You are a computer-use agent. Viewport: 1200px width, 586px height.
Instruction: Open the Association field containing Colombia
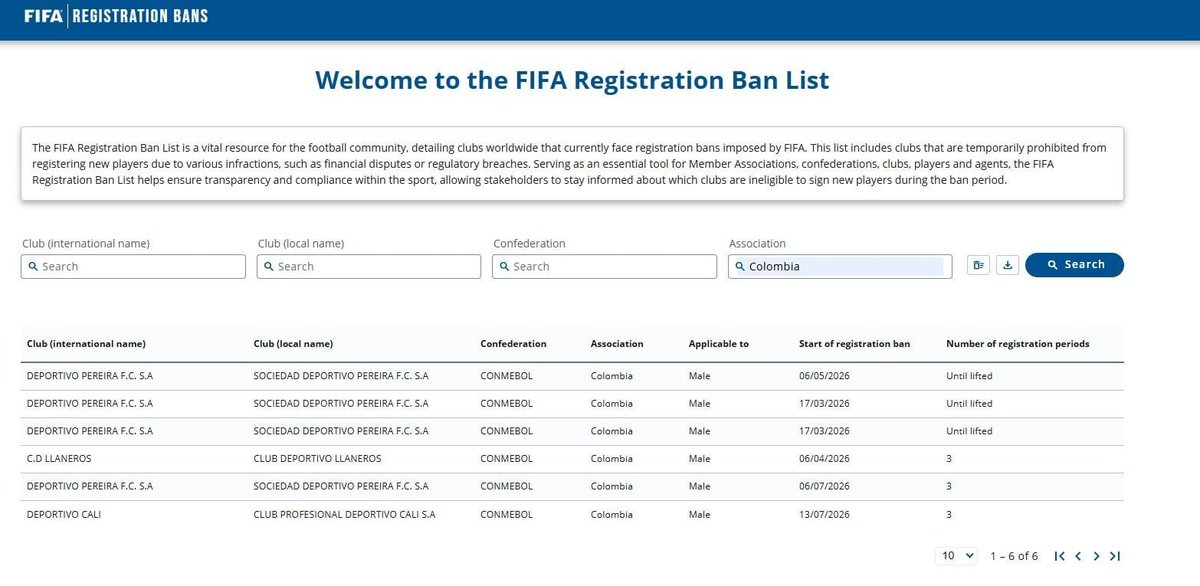click(x=840, y=266)
